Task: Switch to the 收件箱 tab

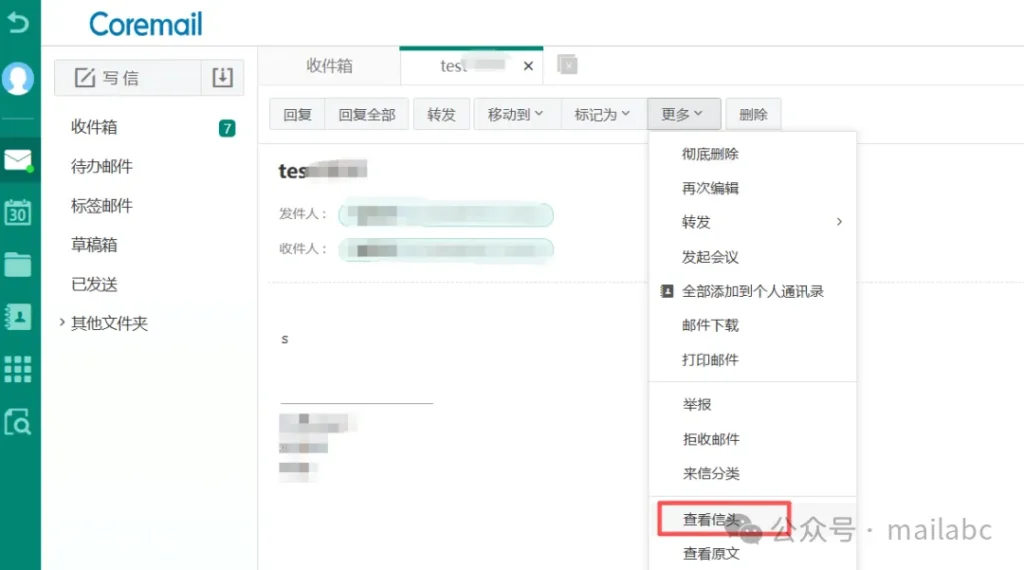Action: tap(329, 66)
